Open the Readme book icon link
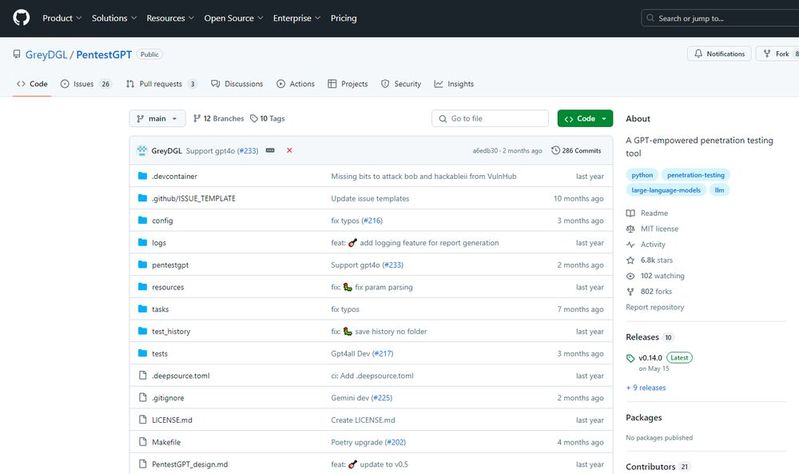The height and width of the screenshot is (474, 799). pos(630,213)
